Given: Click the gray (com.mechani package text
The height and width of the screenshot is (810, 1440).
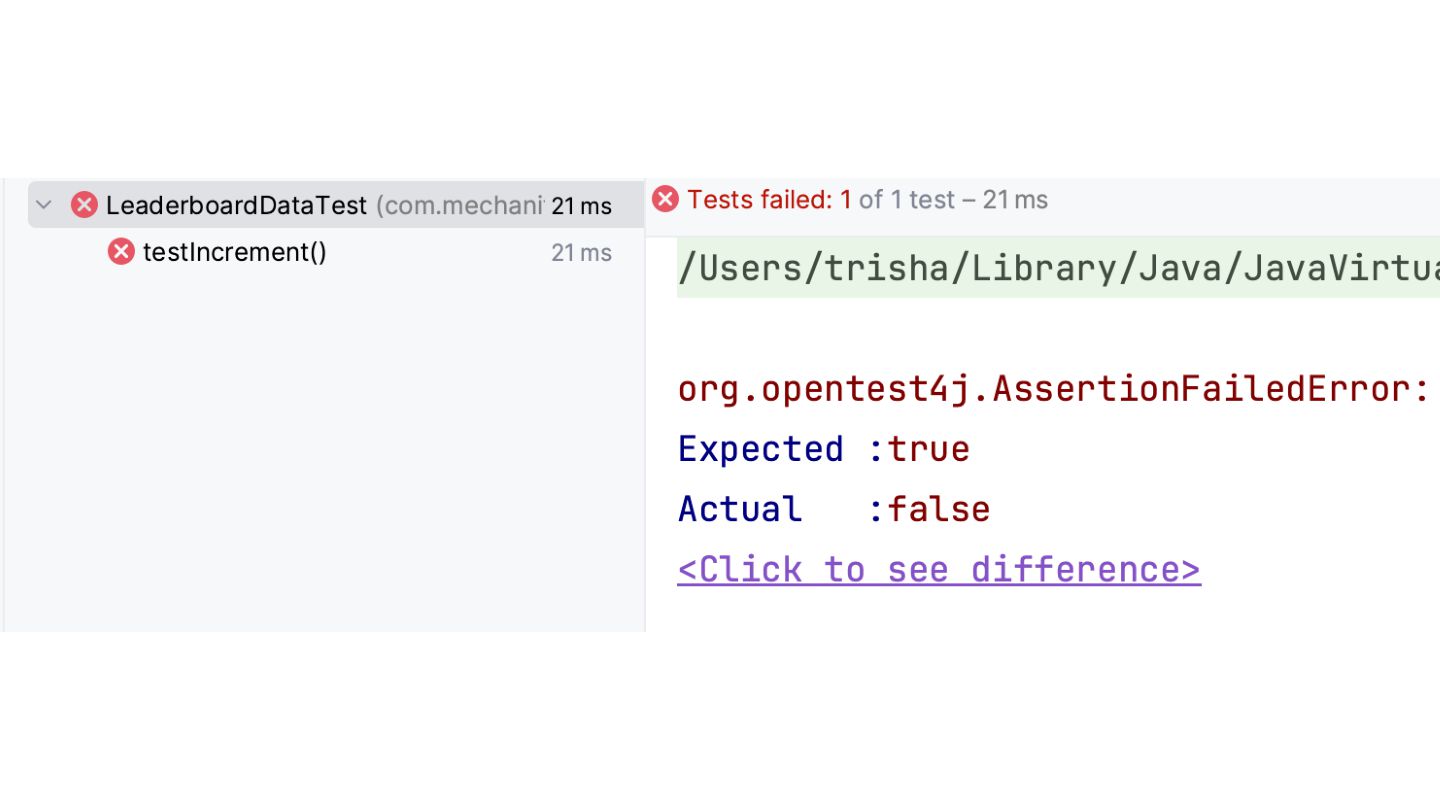Looking at the screenshot, I should point(460,205).
